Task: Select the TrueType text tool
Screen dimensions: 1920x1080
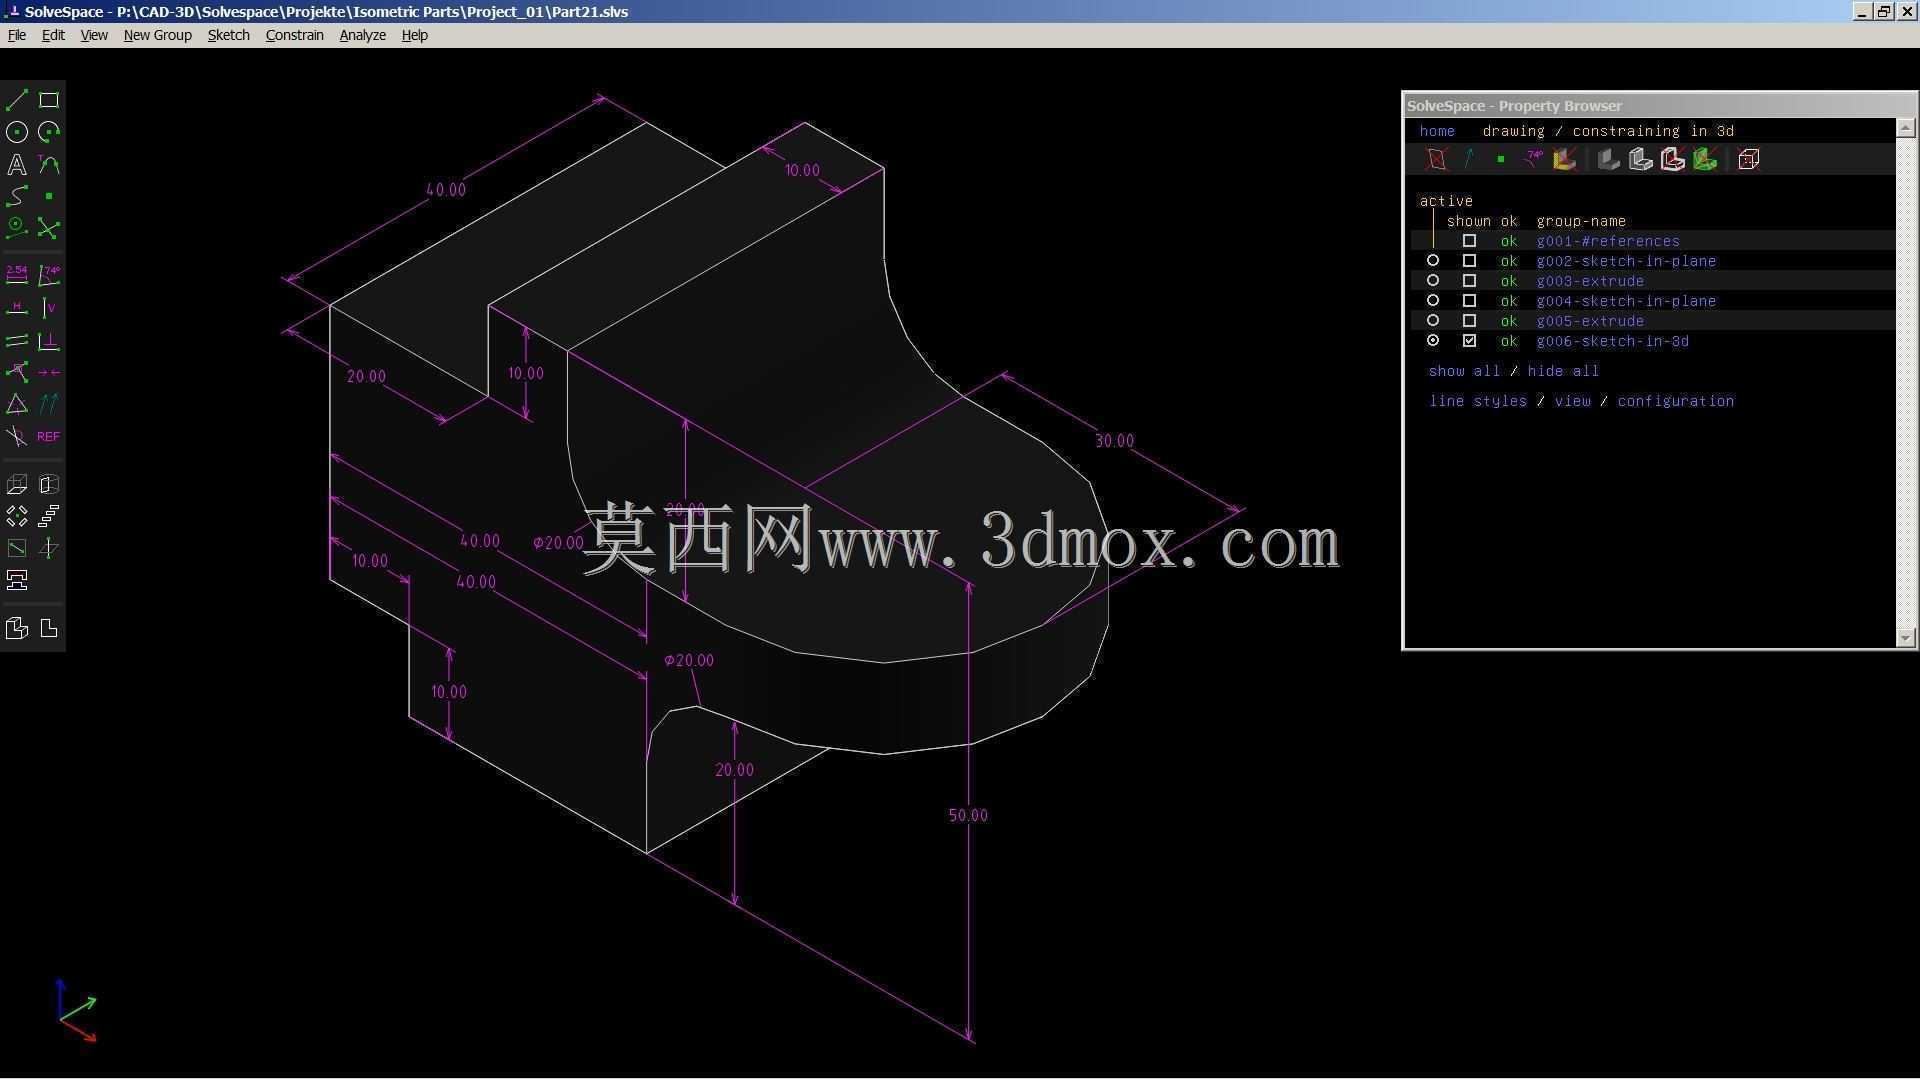Action: (x=17, y=164)
